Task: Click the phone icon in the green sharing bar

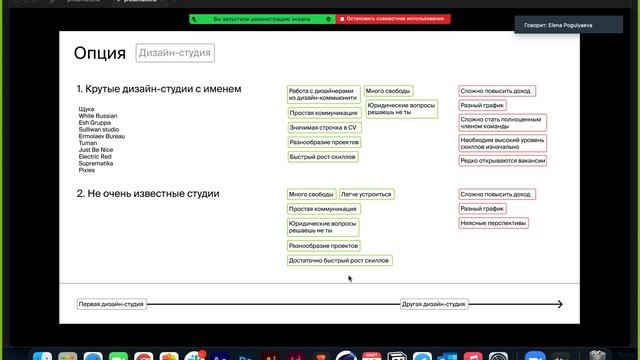Action: [x=195, y=19]
